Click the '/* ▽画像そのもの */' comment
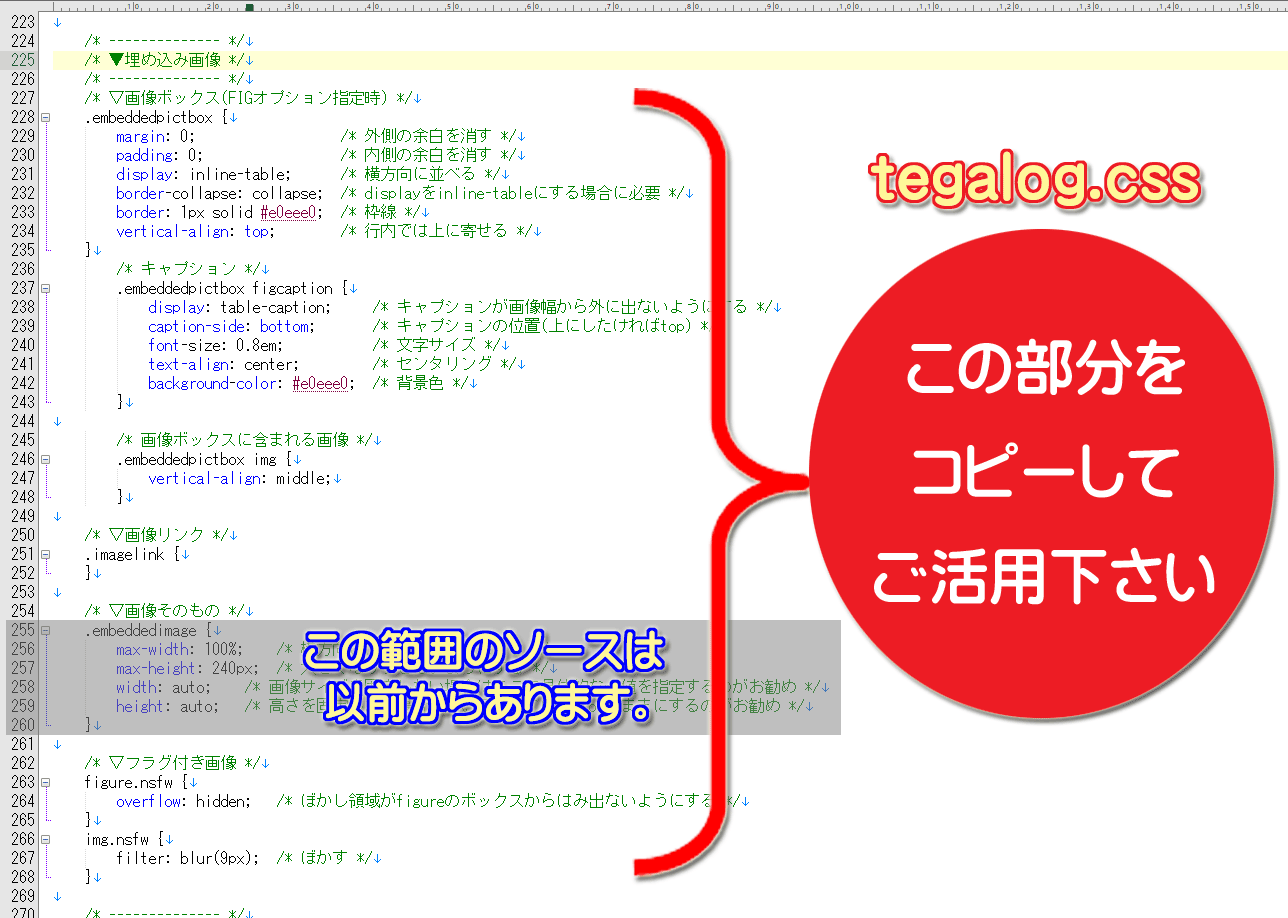 pyautogui.click(x=165, y=612)
